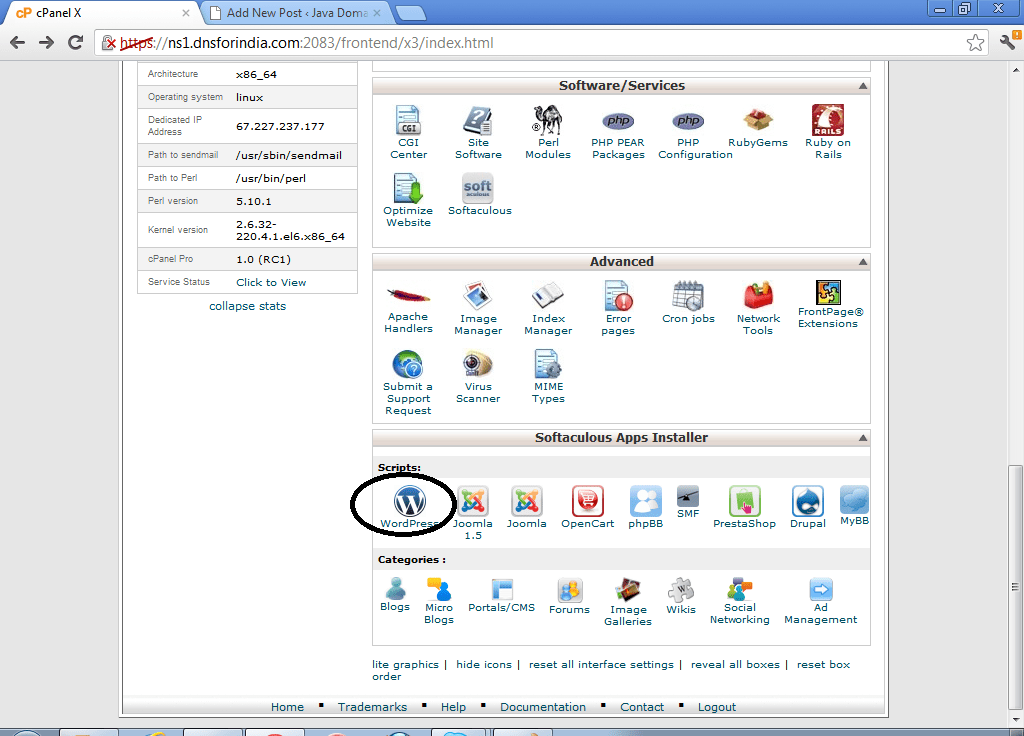Open Cron jobs

point(688,302)
